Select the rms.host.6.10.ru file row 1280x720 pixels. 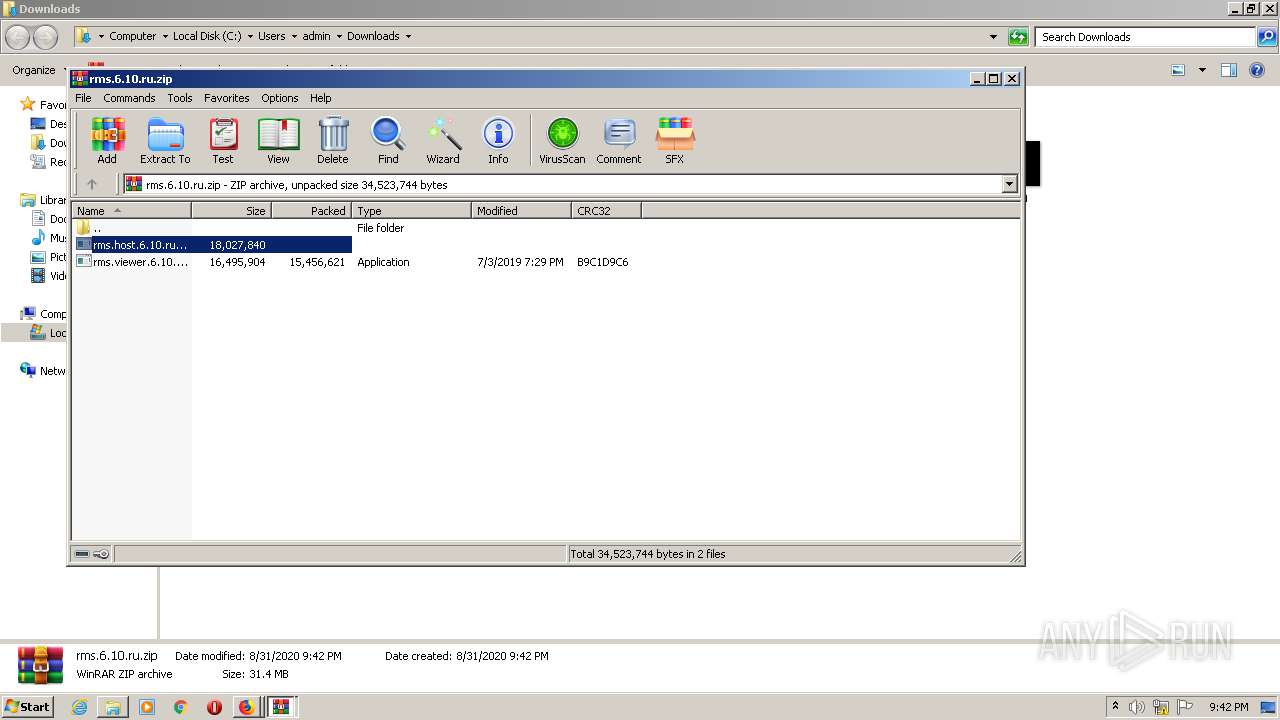coord(213,245)
